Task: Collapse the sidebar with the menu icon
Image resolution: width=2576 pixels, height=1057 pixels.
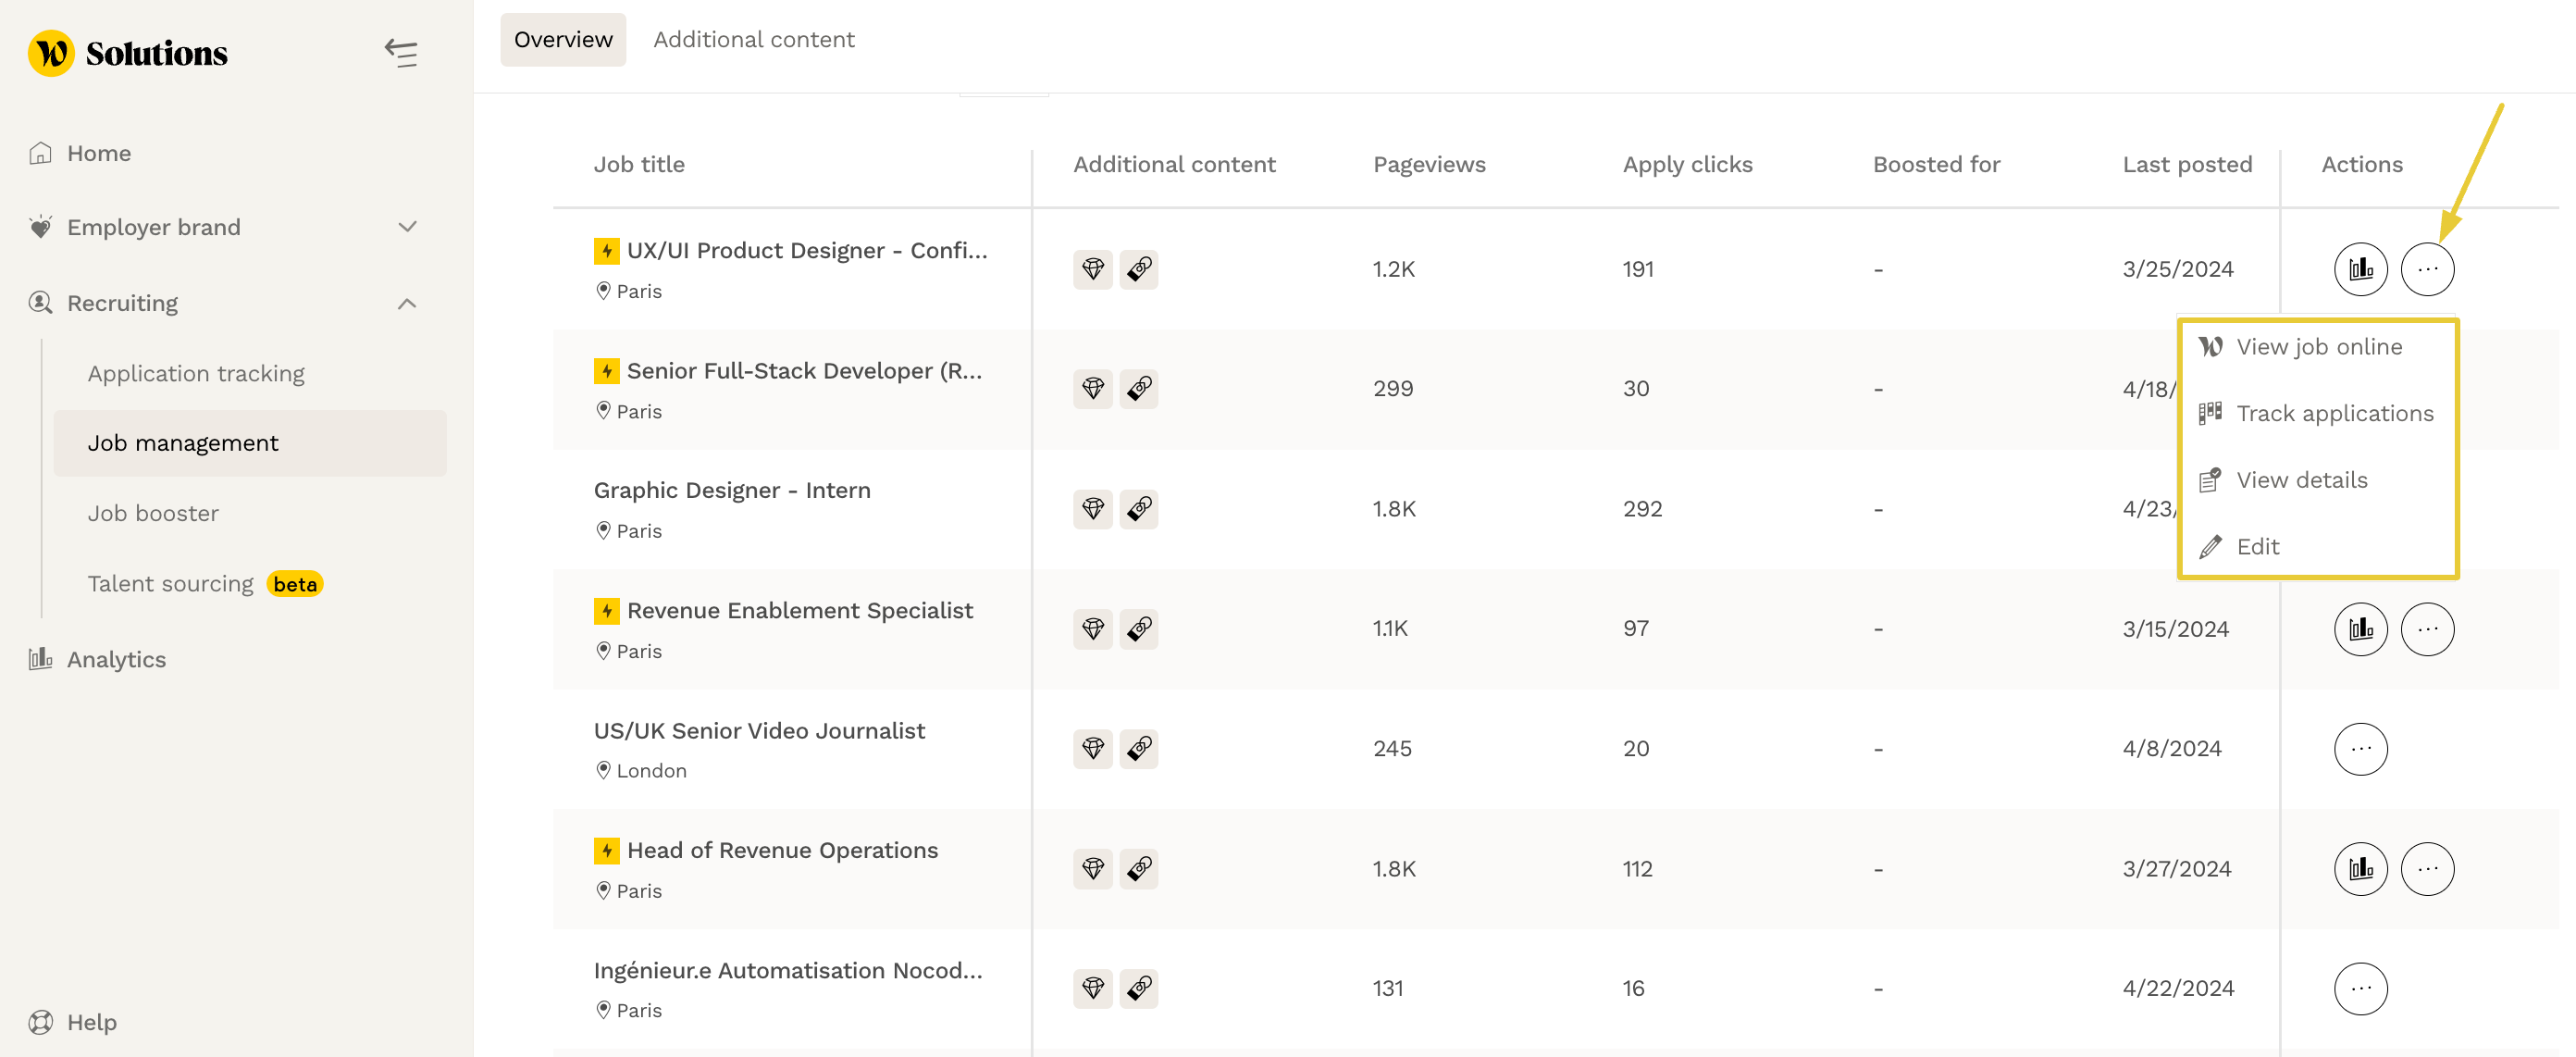Action: (x=401, y=52)
